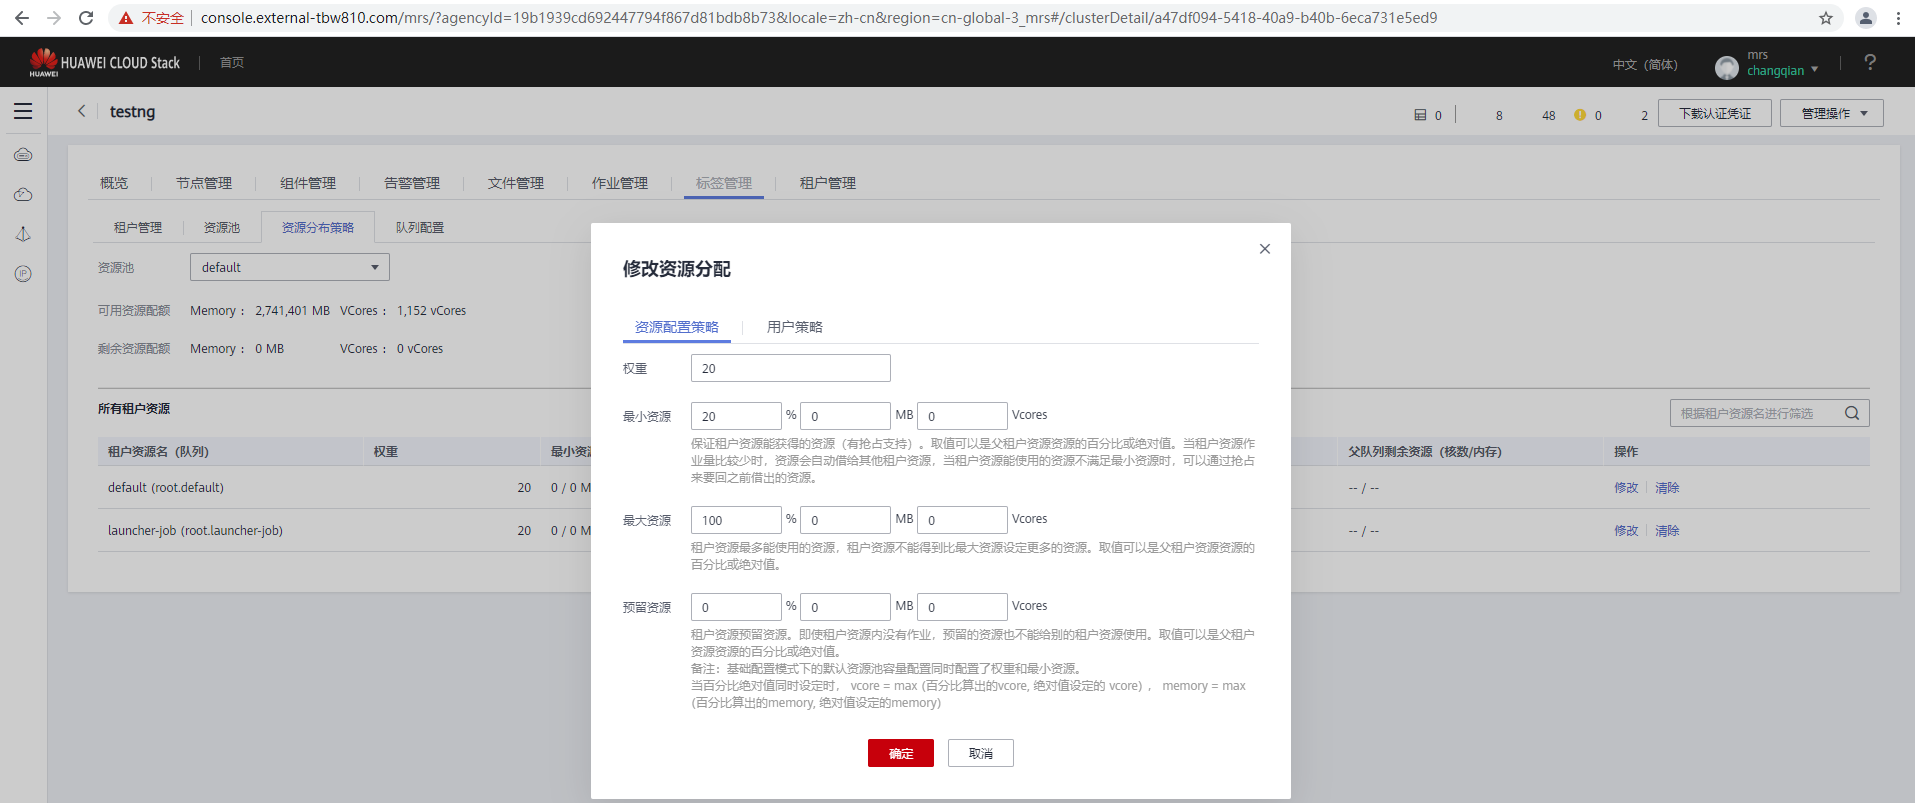
Task: Focus the 最大资源 percentage field
Action: click(736, 520)
